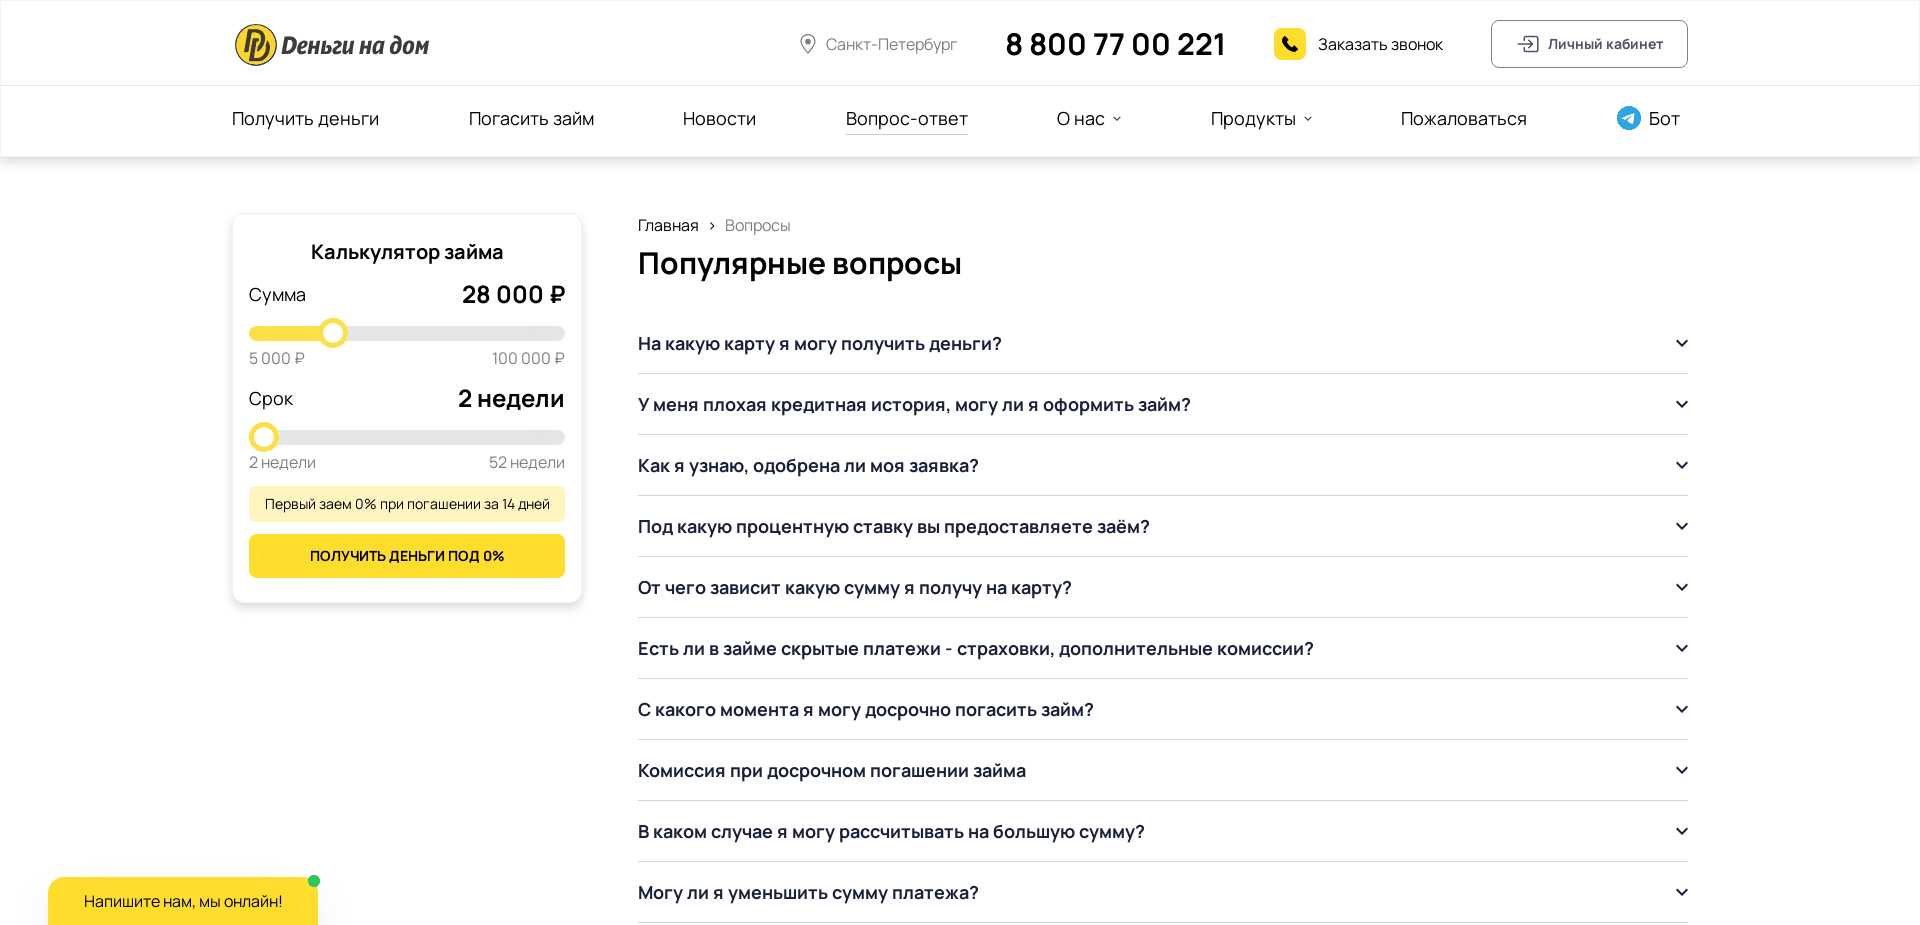Select the Пожаловаться menu item
The width and height of the screenshot is (1920, 925).
(x=1463, y=119)
